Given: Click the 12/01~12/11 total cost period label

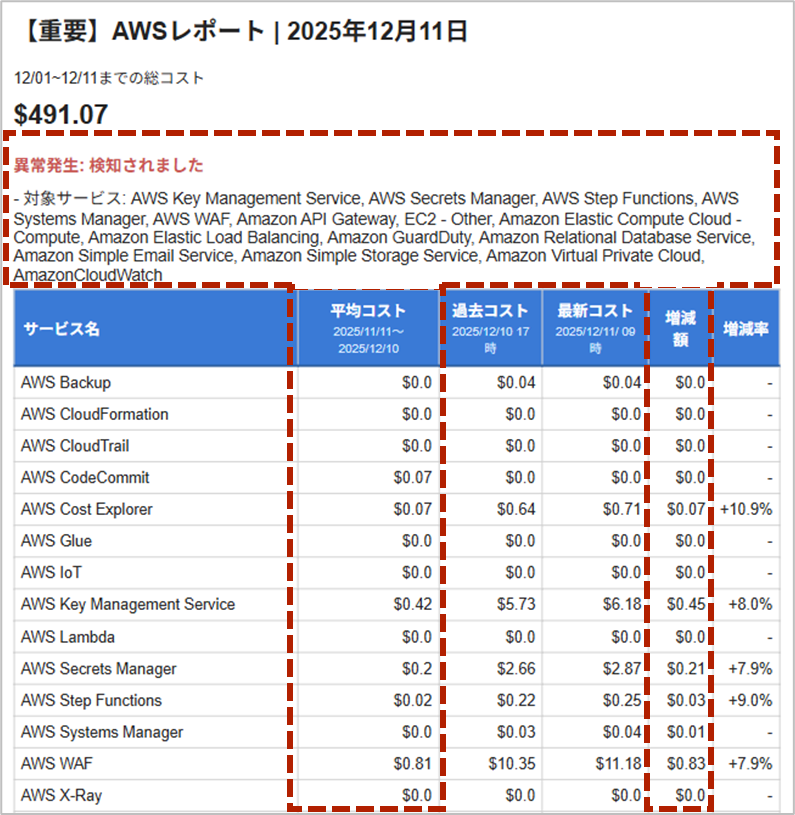Looking at the screenshot, I should click(109, 78).
